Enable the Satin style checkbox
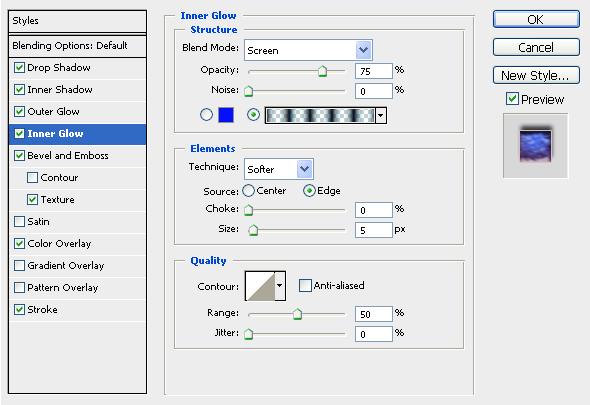Viewport: 590px width, 405px height. click(19, 221)
